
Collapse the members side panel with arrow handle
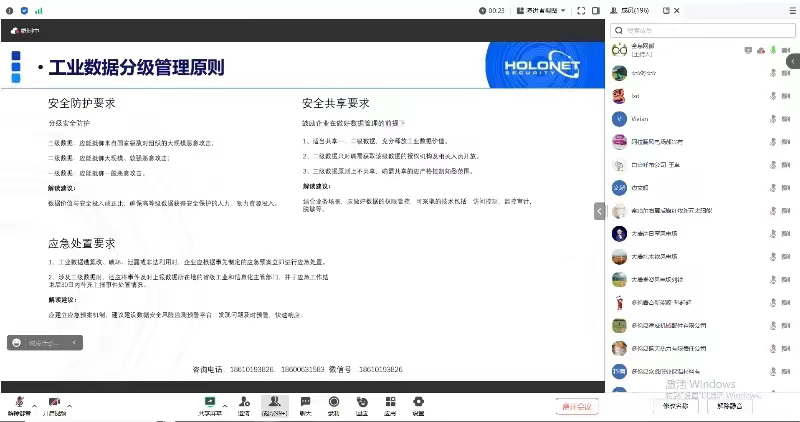(600, 211)
